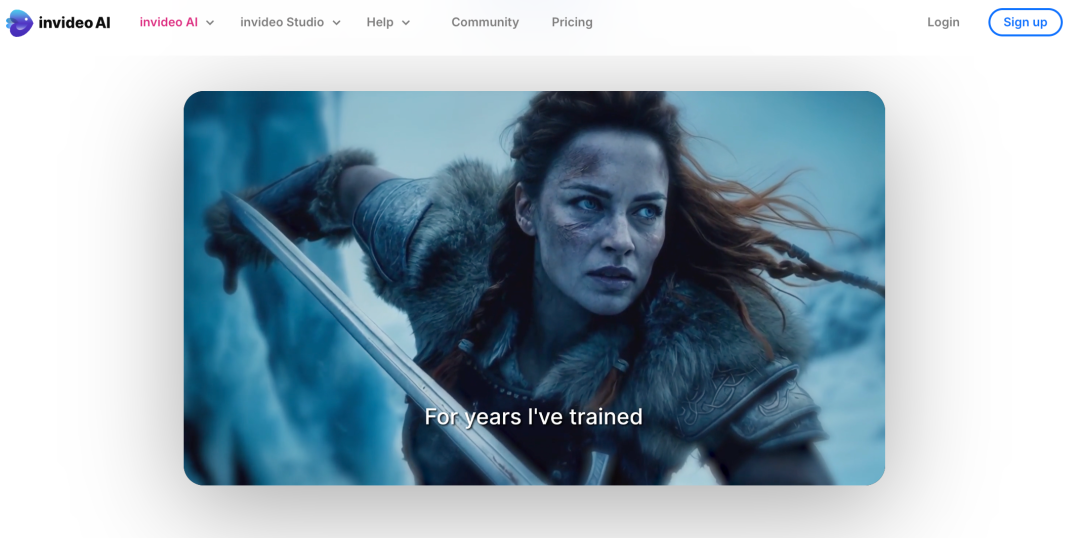Screen dimensions: 1080x538
Task: Go to the Community page
Action: (x=485, y=22)
